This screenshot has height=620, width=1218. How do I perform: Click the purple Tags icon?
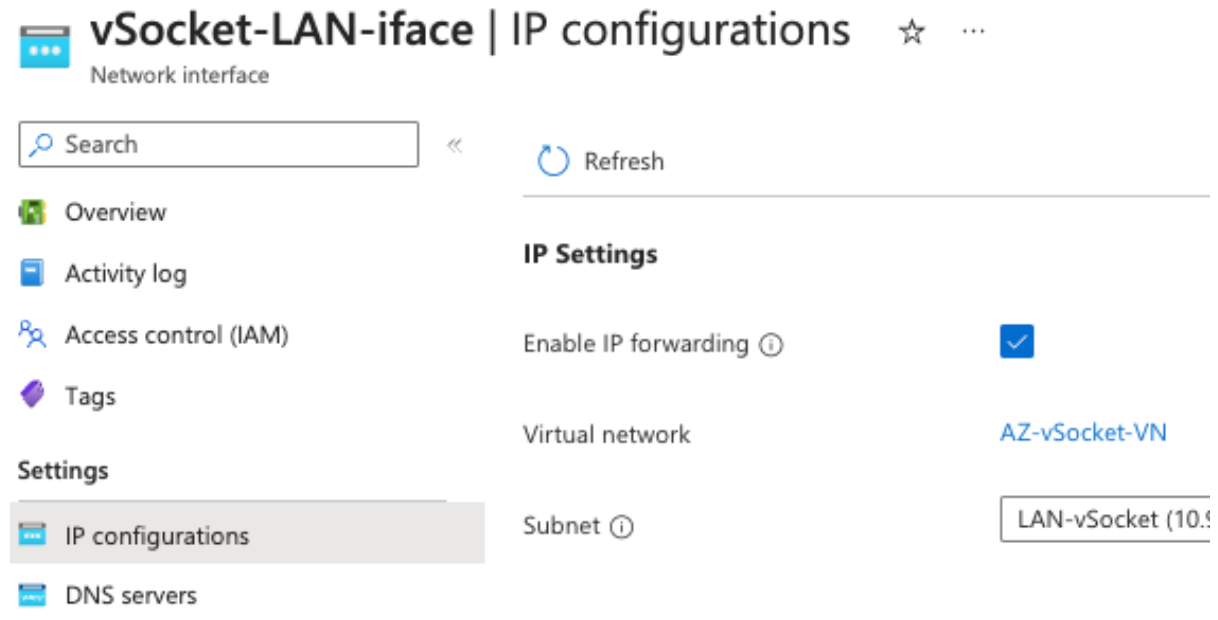click(x=33, y=396)
